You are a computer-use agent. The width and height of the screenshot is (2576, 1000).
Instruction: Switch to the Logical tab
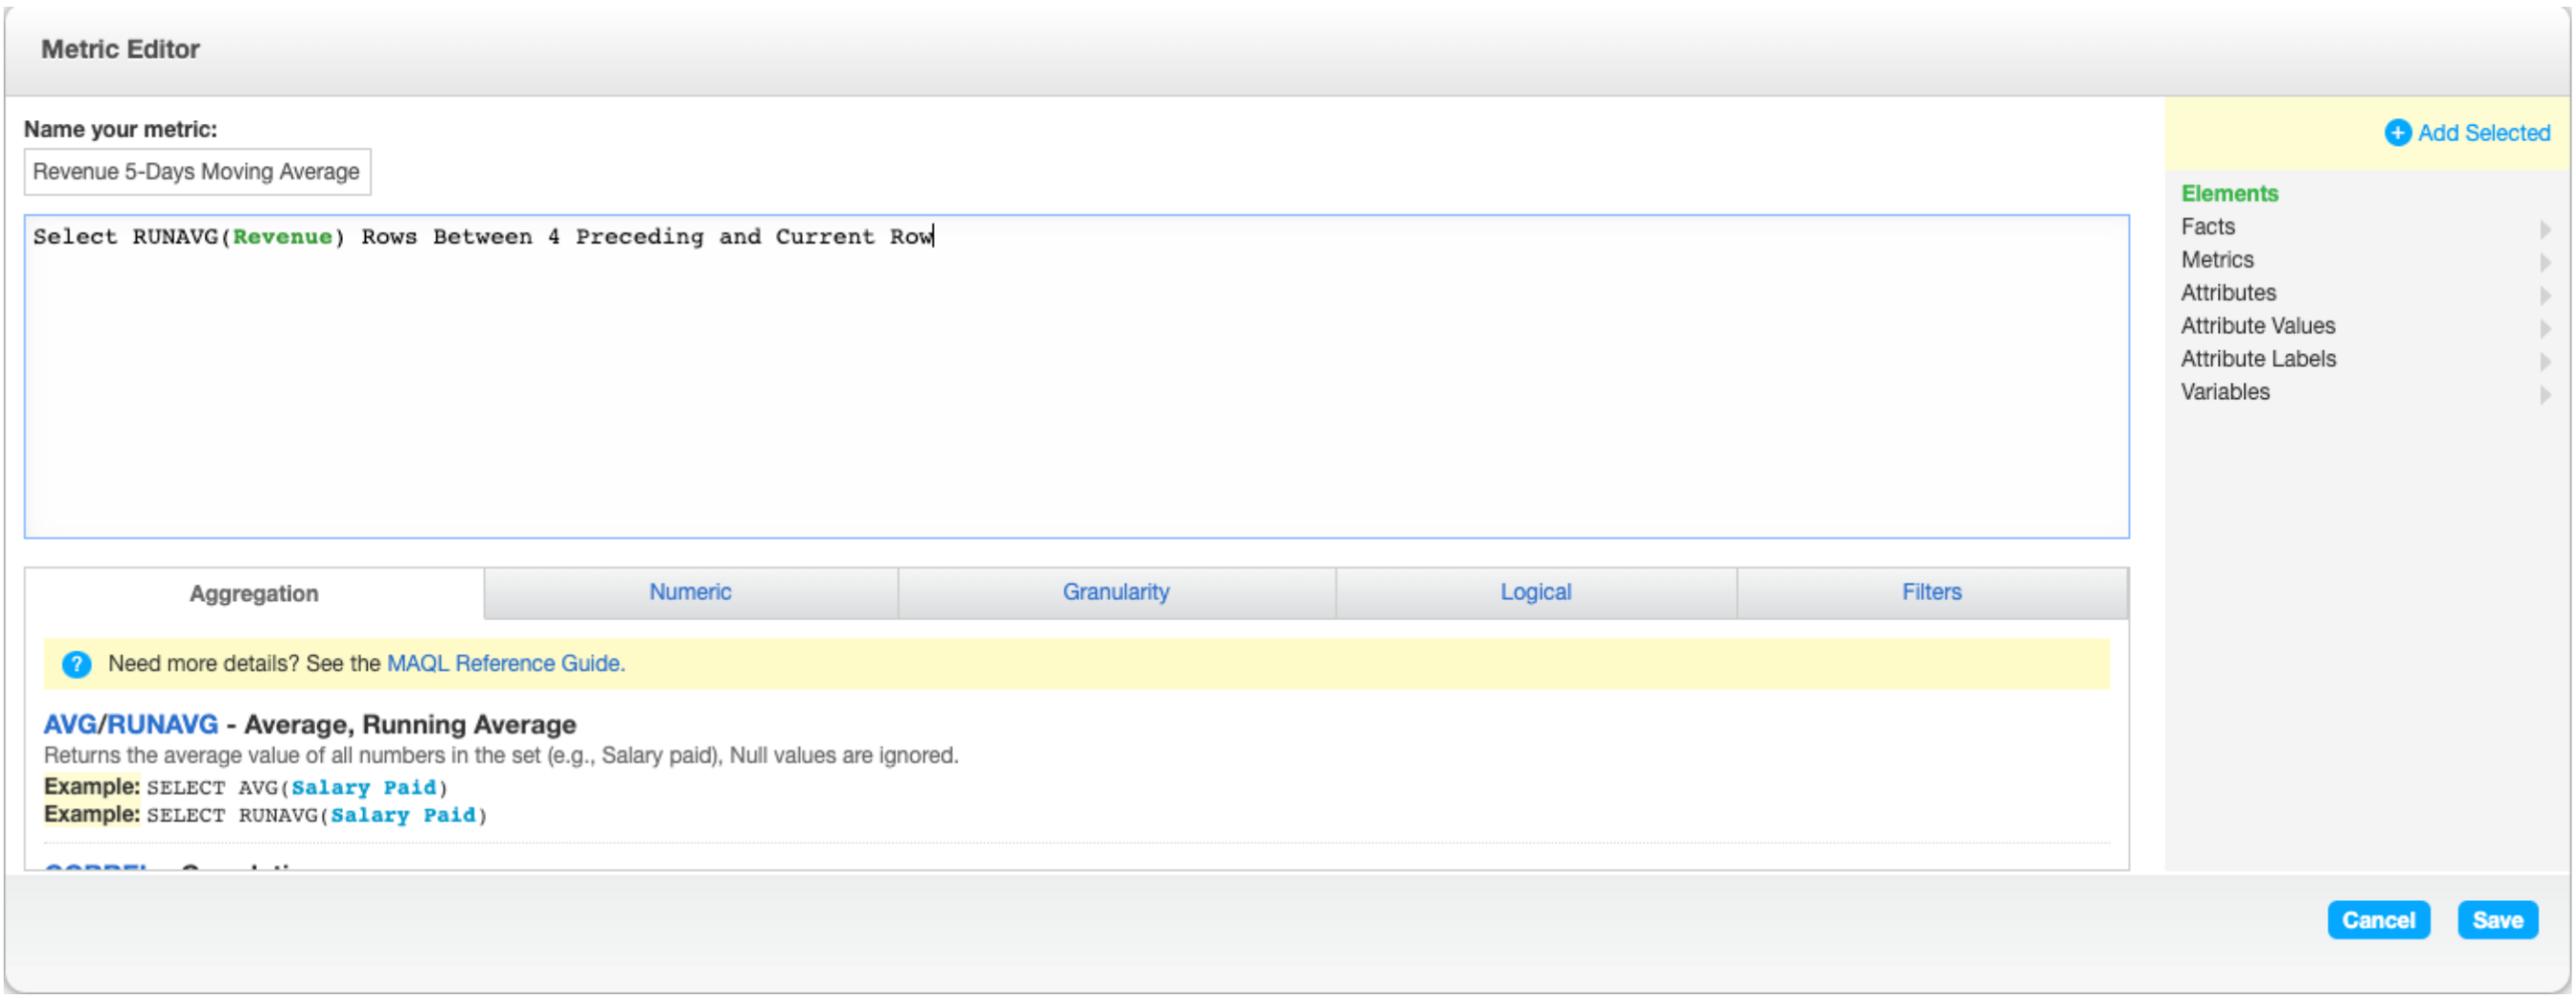[1535, 591]
